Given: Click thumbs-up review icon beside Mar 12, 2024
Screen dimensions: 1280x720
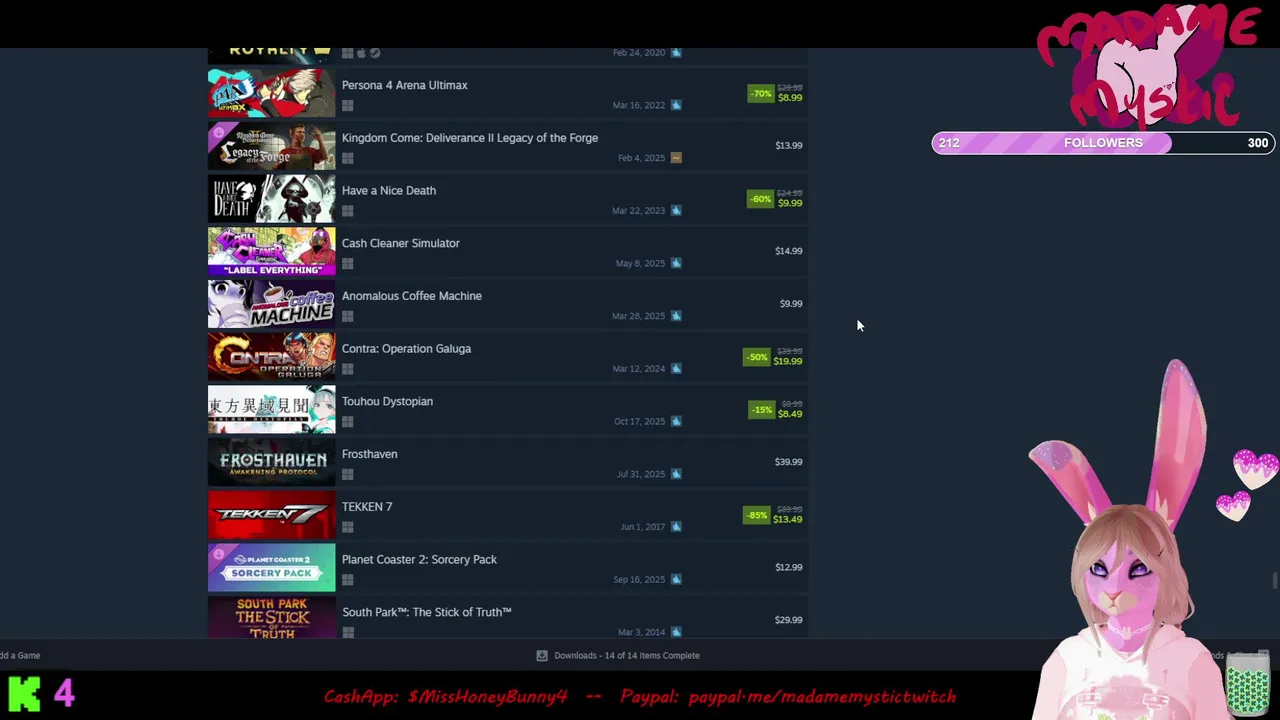Looking at the screenshot, I should coord(676,368).
